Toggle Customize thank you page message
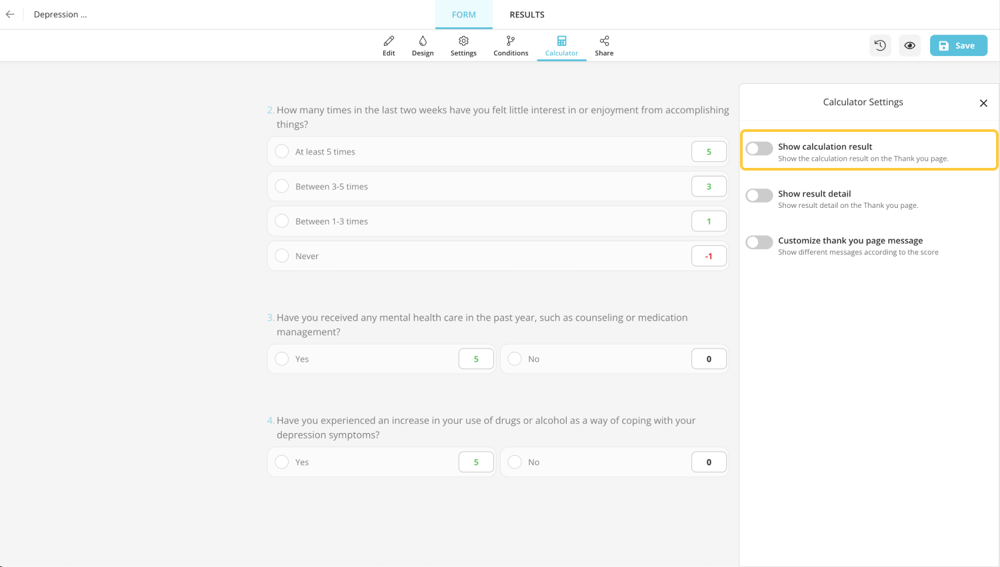The height and width of the screenshot is (567, 1000). tap(759, 242)
